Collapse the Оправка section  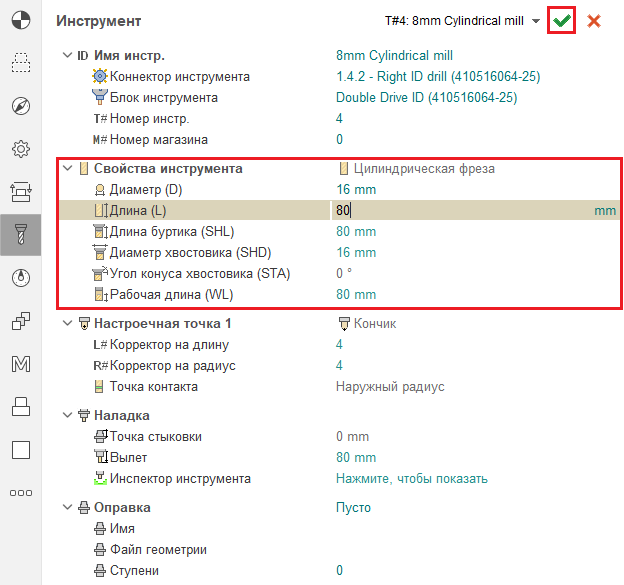tap(67, 508)
